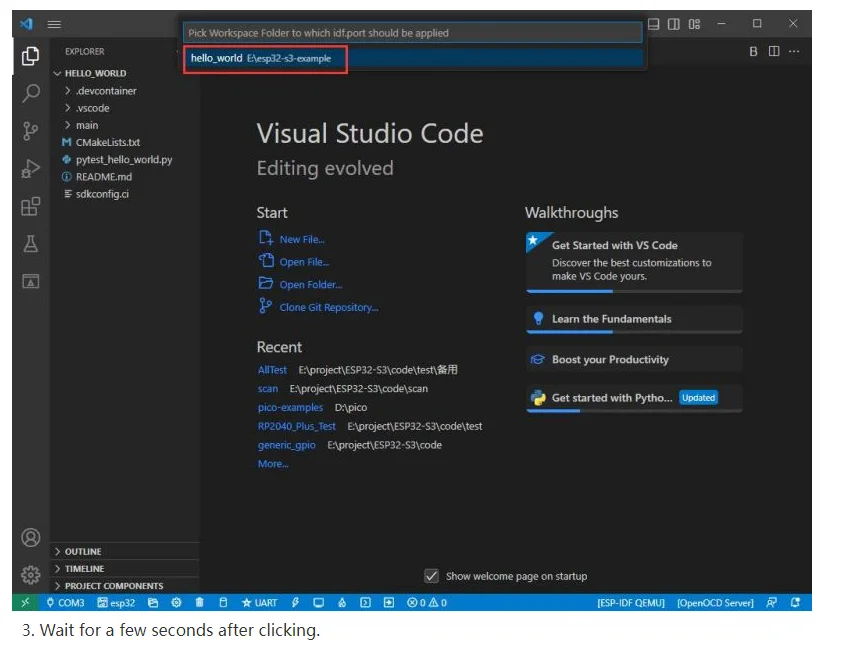Screen dimensions: 844x649
Task: Open the Extensions view
Action: click(x=31, y=206)
